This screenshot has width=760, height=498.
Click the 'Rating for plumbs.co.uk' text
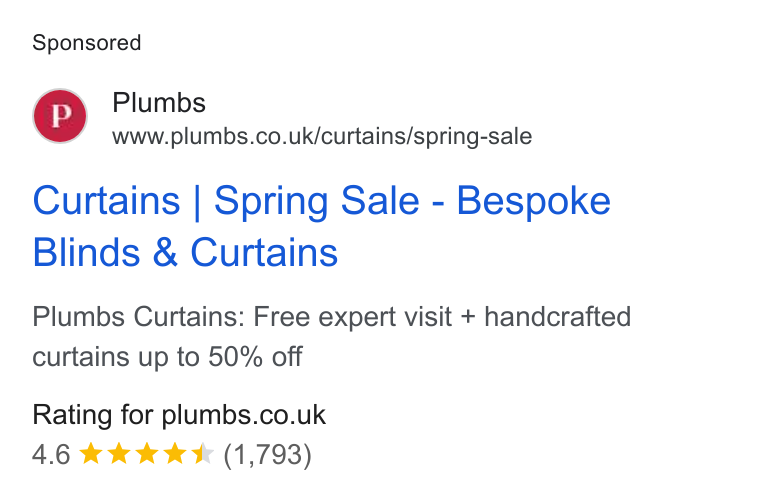(179, 416)
